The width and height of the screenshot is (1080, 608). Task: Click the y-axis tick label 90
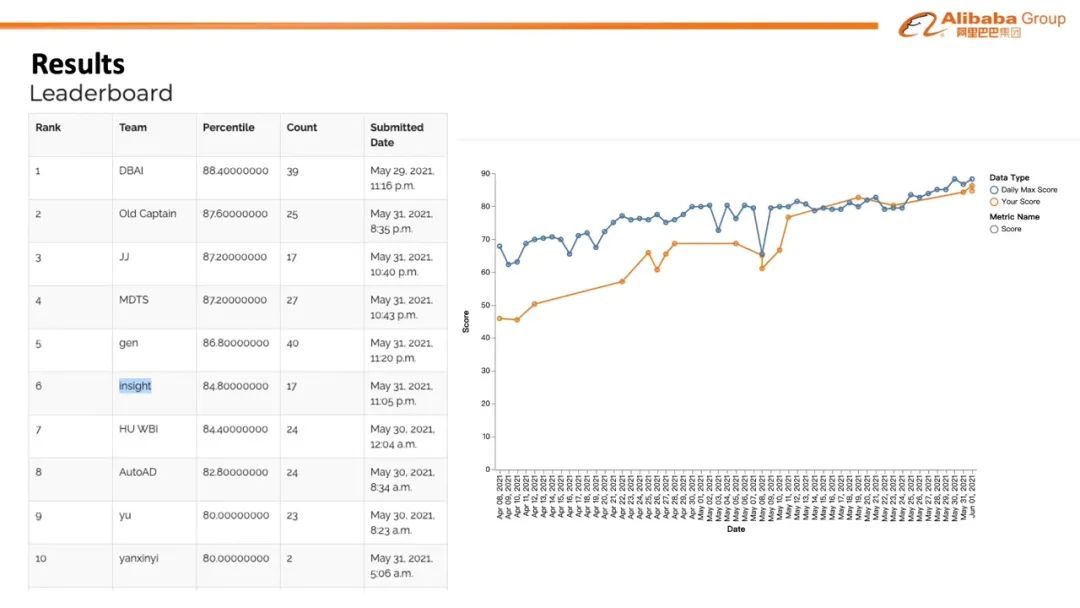486,174
